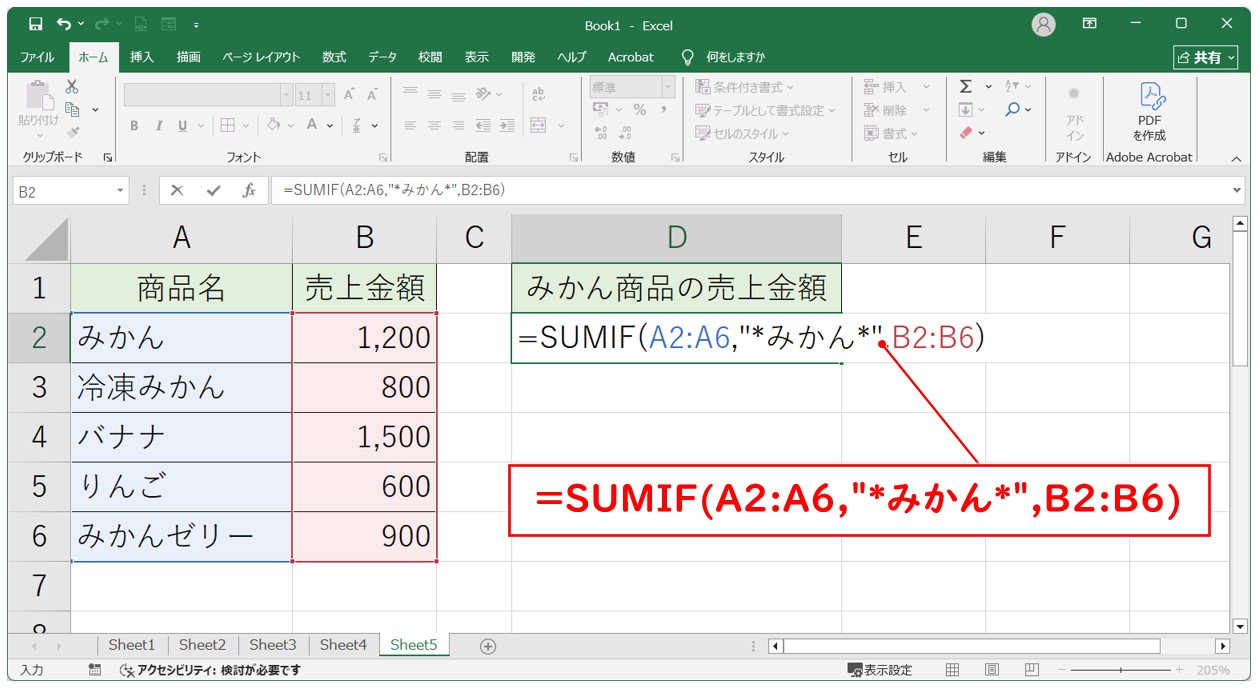Image resolution: width=1259 pixels, height=688 pixels.
Task: Click the Cut scissors icon
Action: coord(72,87)
